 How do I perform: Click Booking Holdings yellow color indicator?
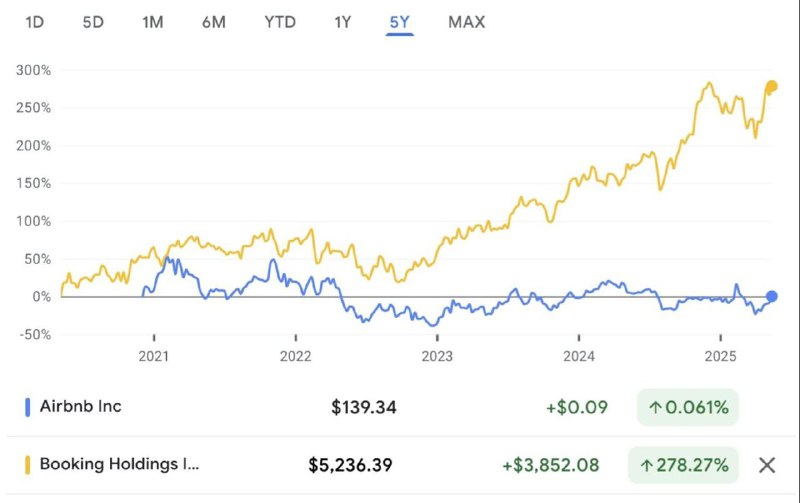[x=28, y=465]
